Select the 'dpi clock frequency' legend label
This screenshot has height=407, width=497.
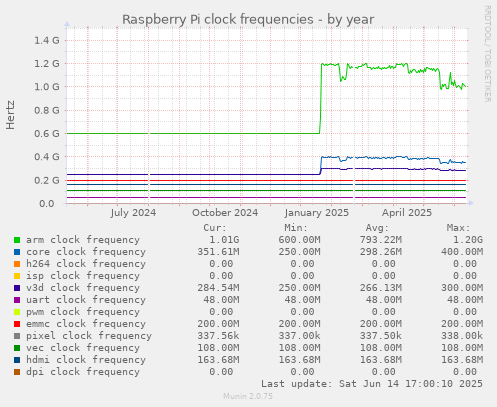(83, 372)
